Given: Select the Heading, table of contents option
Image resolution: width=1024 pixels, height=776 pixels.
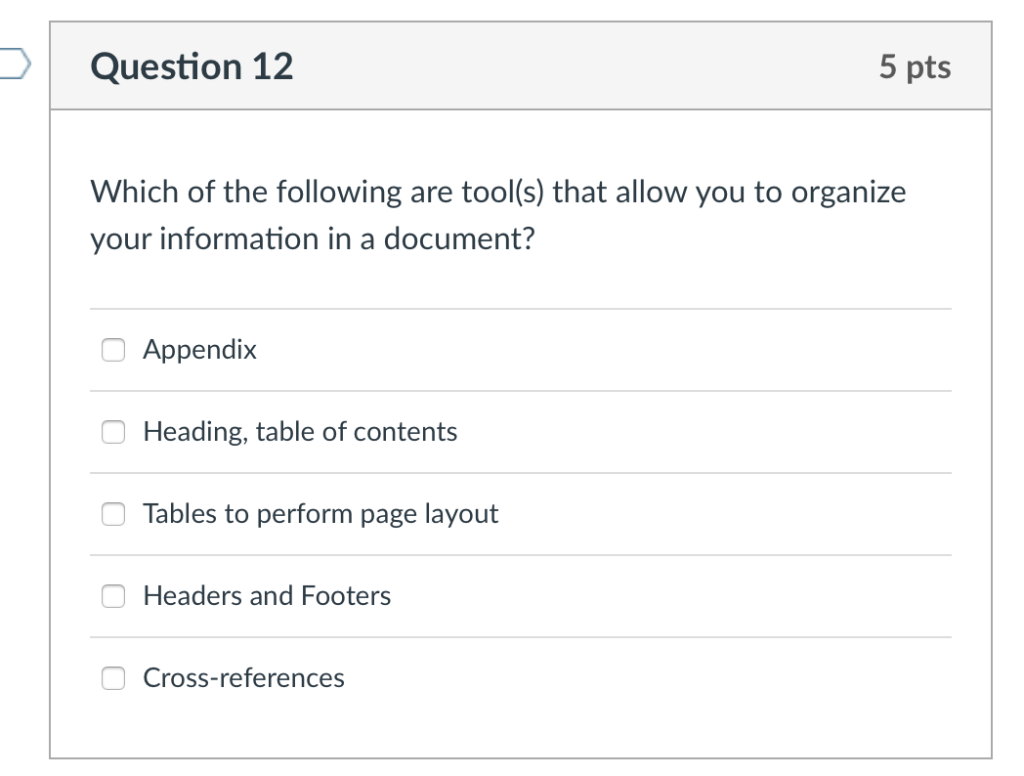Looking at the screenshot, I should point(113,431).
